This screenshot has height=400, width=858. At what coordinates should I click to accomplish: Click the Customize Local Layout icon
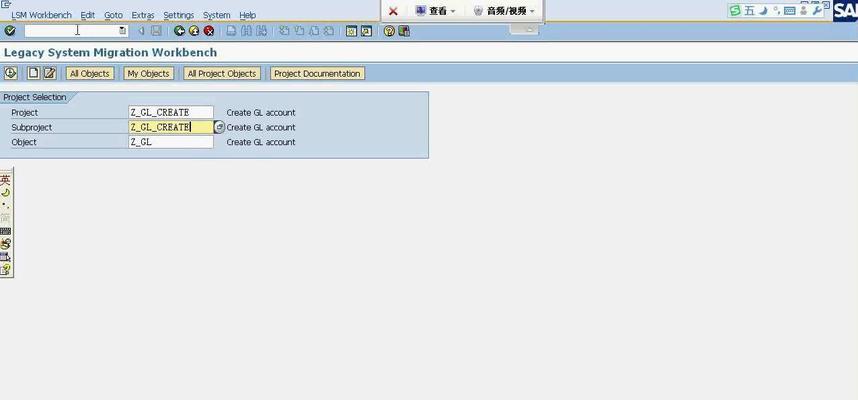click(404, 31)
